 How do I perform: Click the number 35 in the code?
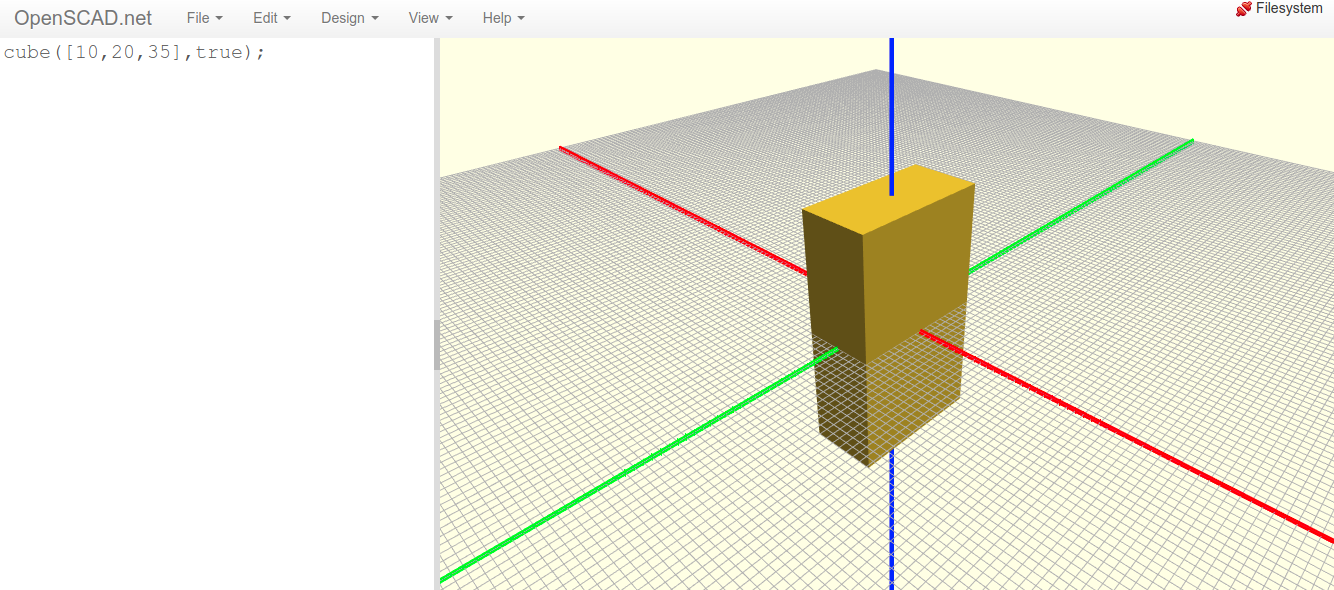159,52
